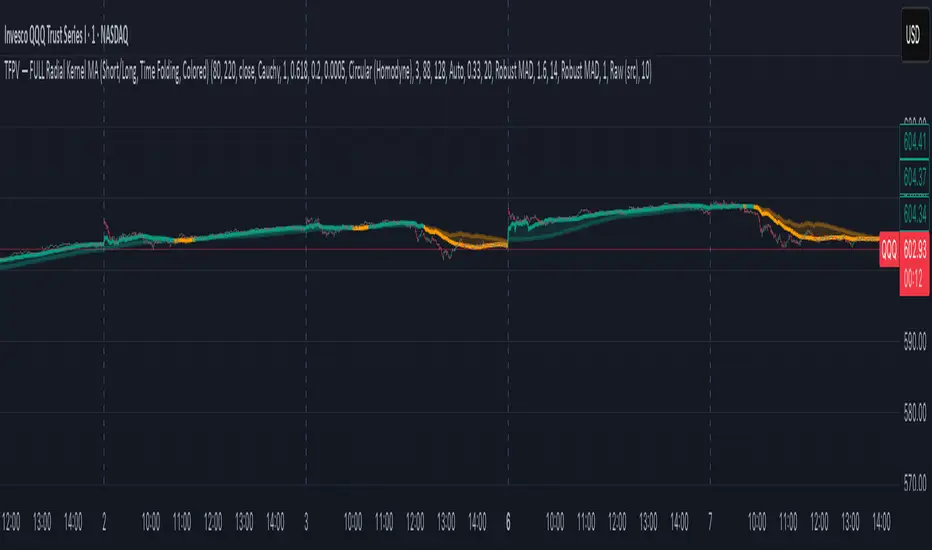Click the NASDAQ exchange text in the title
The width and height of the screenshot is (932, 550).
pyautogui.click(x=115, y=36)
